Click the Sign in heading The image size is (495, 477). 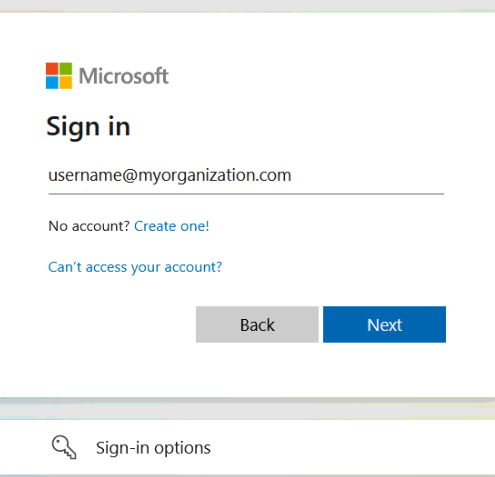[x=88, y=127]
